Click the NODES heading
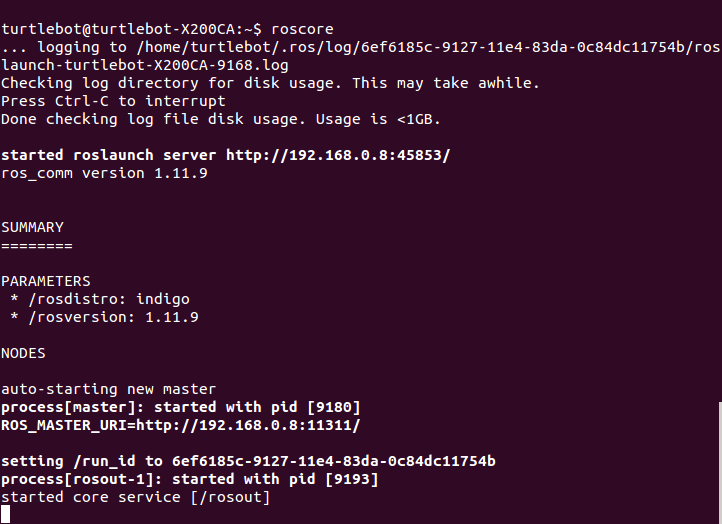The height and width of the screenshot is (524, 722). pos(23,353)
